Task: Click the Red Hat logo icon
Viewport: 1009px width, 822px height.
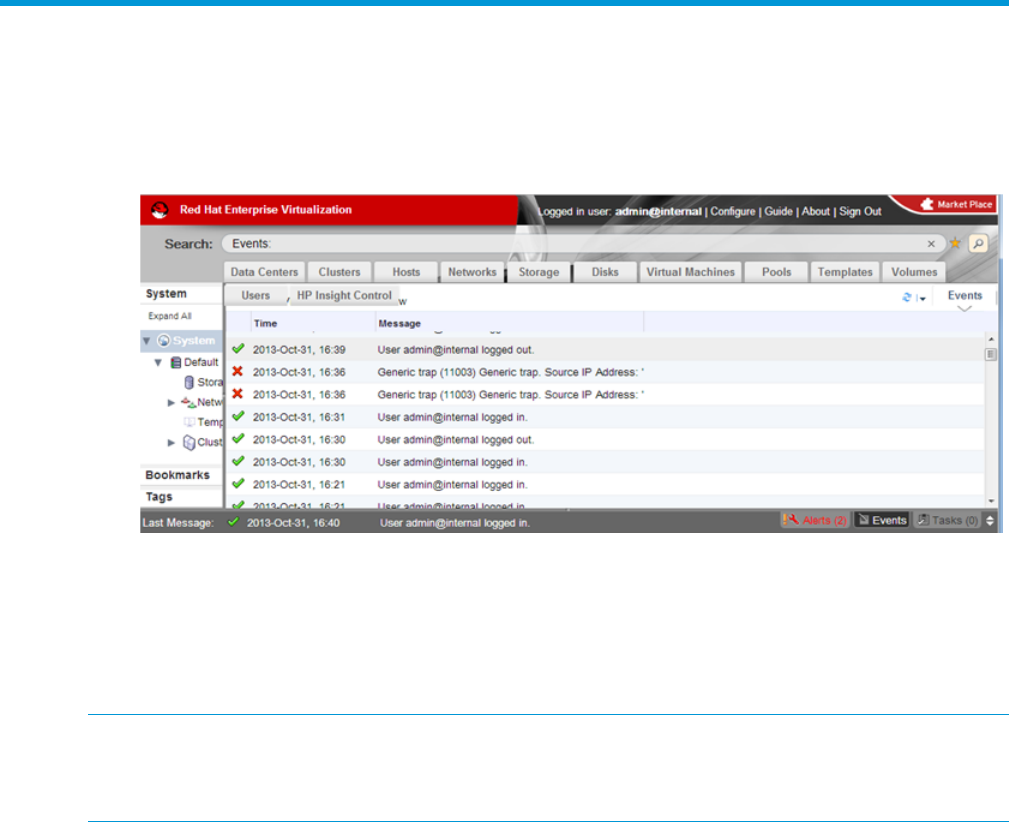Action: click(158, 210)
